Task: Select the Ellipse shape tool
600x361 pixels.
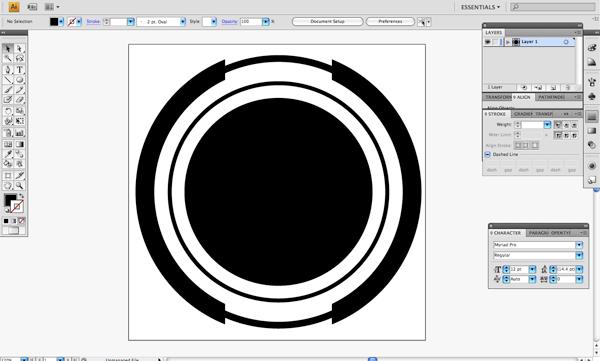Action: tap(20, 80)
